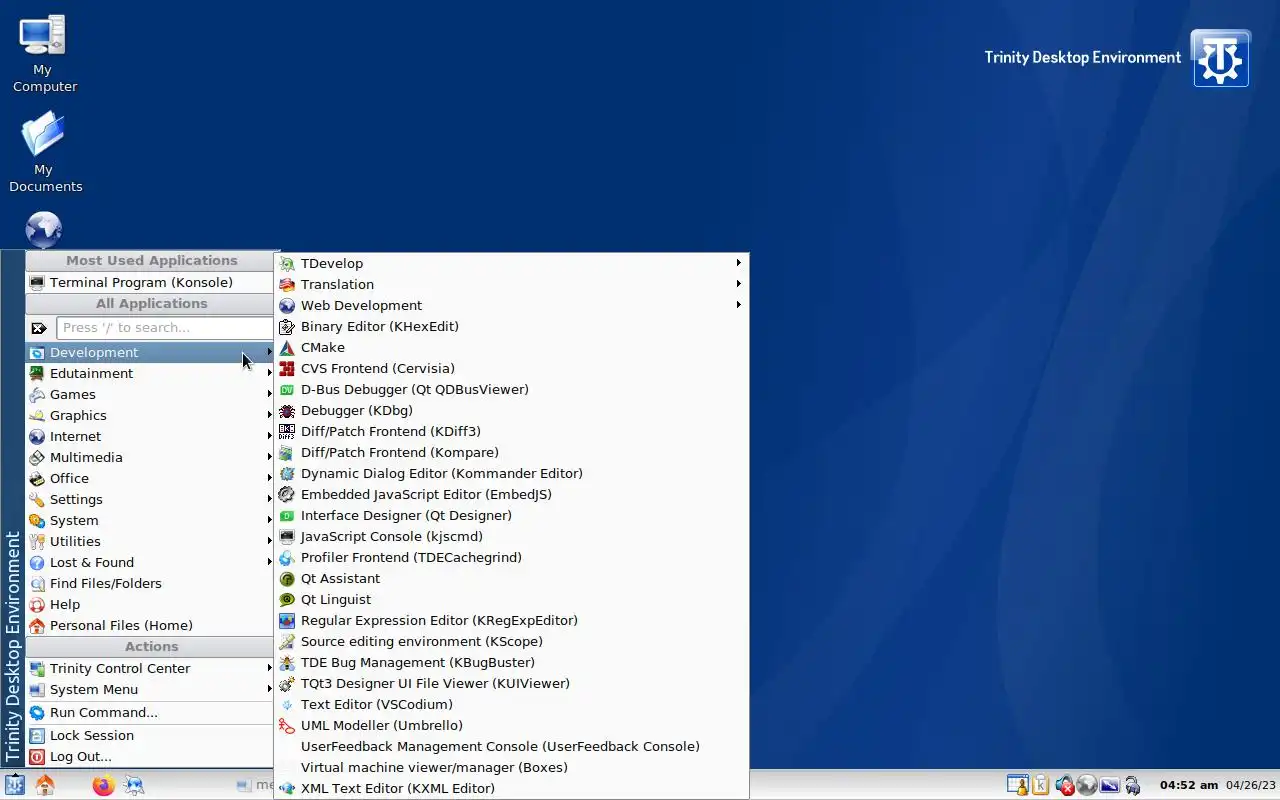Viewport: 1280px width, 800px height.
Task: Expand the Translation submenu
Action: (x=511, y=284)
